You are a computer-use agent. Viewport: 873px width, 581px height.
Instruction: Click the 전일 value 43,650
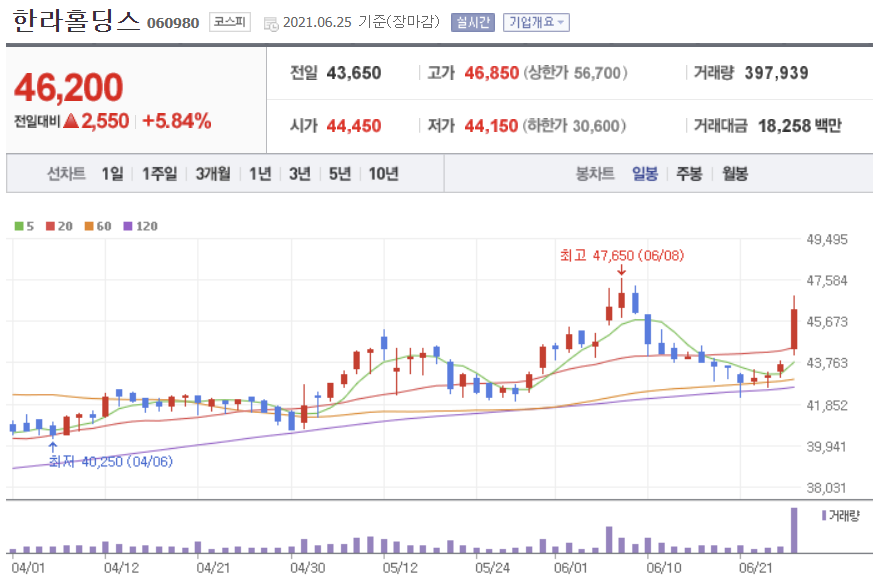[x=354, y=73]
